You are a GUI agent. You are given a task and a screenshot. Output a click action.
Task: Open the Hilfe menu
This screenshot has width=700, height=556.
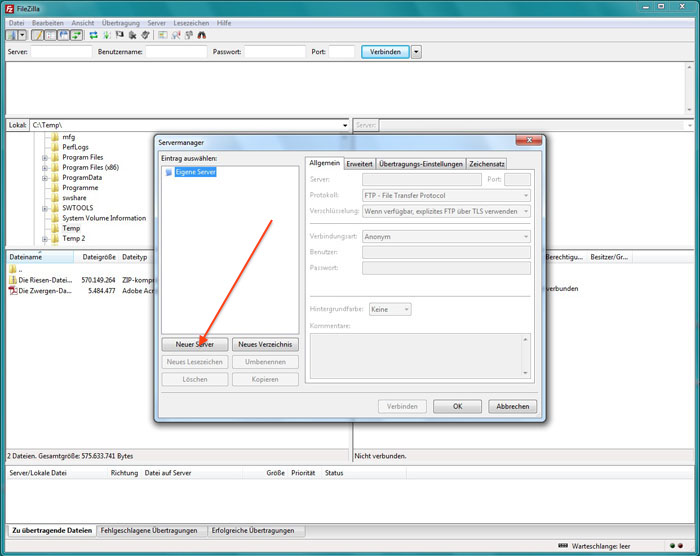224,23
